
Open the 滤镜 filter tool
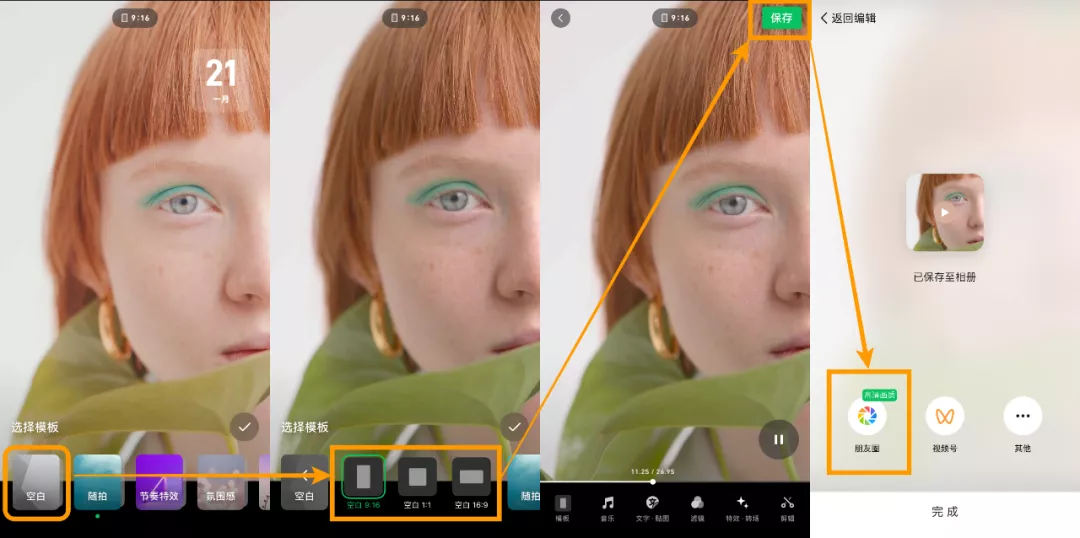click(697, 509)
